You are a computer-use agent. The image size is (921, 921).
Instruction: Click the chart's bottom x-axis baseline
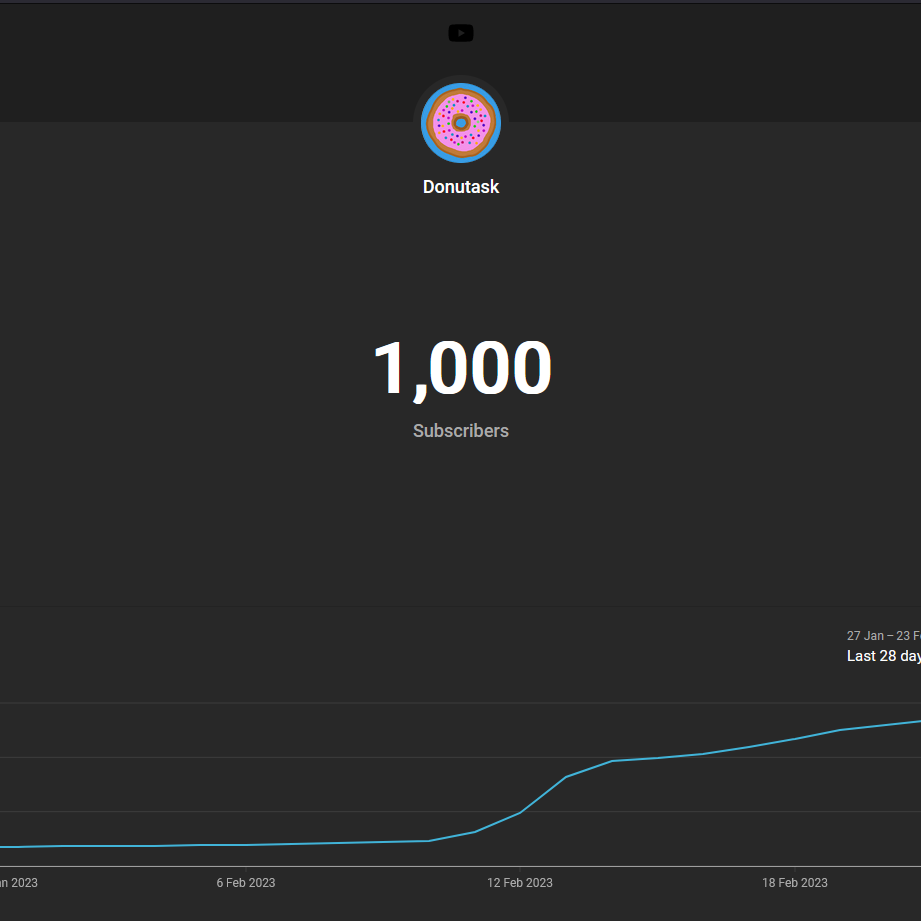300,866
